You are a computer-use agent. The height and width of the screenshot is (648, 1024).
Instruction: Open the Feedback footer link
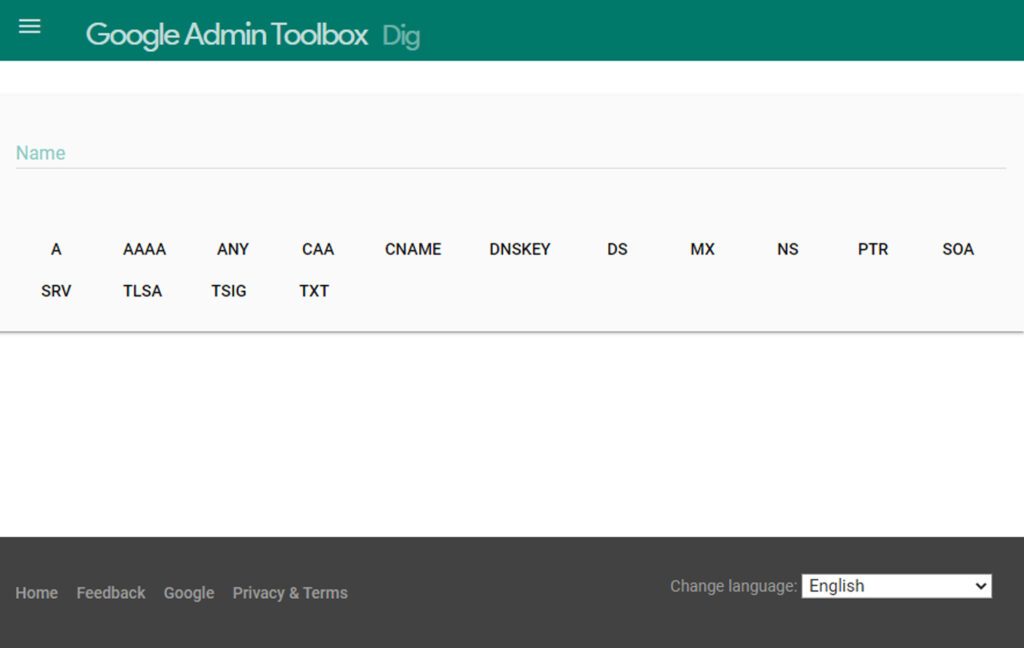tap(111, 592)
